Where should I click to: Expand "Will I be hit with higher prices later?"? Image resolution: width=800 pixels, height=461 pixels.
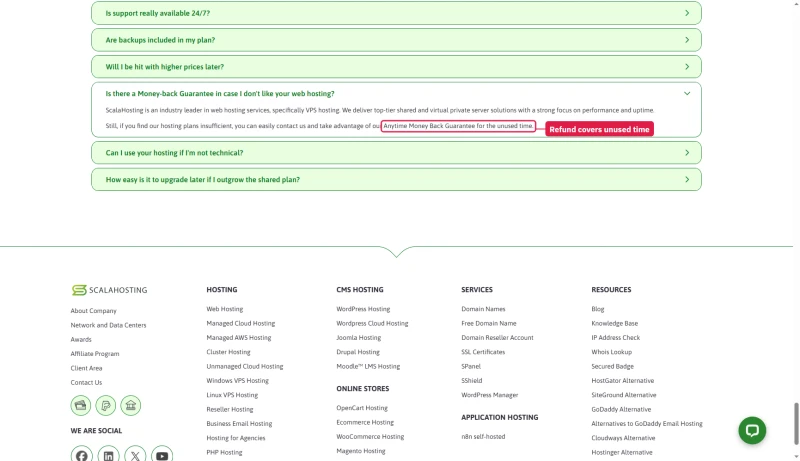point(396,67)
